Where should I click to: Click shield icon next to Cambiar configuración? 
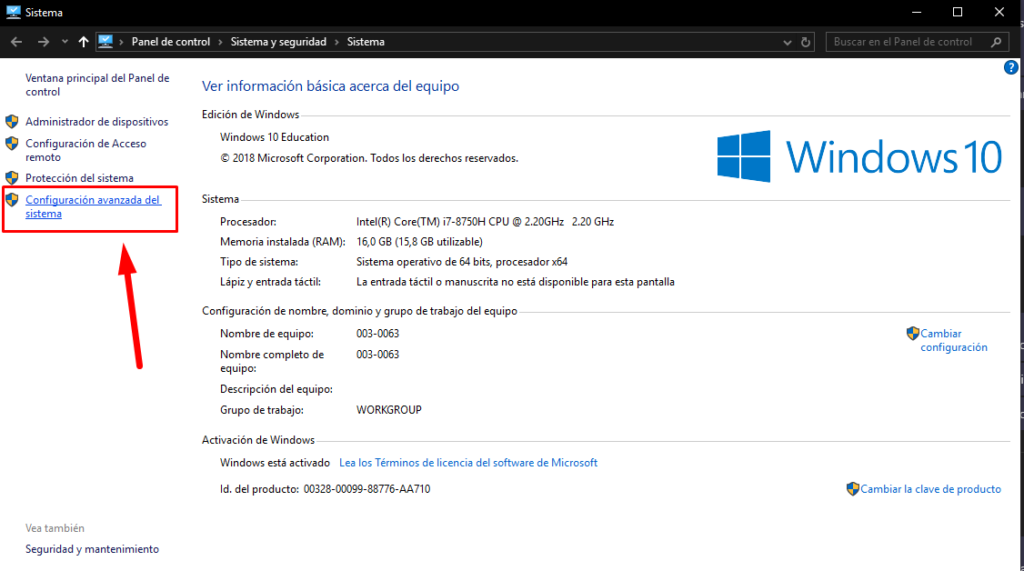913,333
